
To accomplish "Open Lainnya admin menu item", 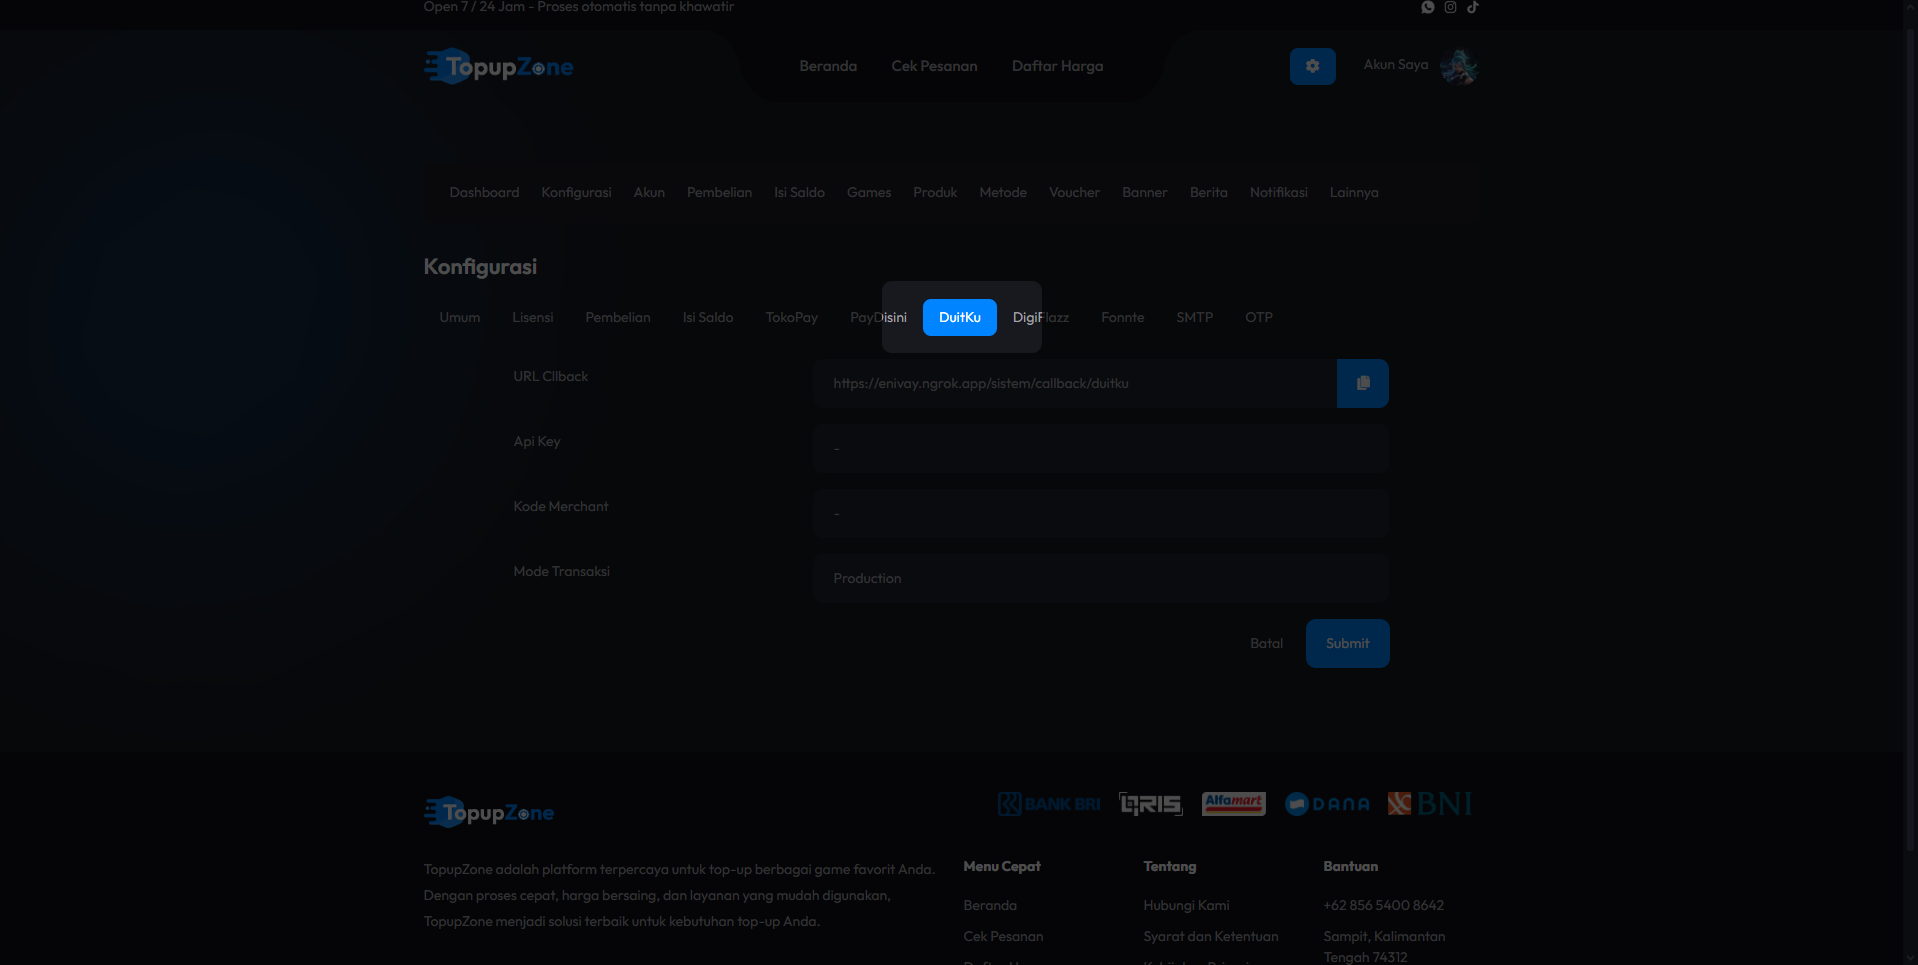I will (1354, 192).
